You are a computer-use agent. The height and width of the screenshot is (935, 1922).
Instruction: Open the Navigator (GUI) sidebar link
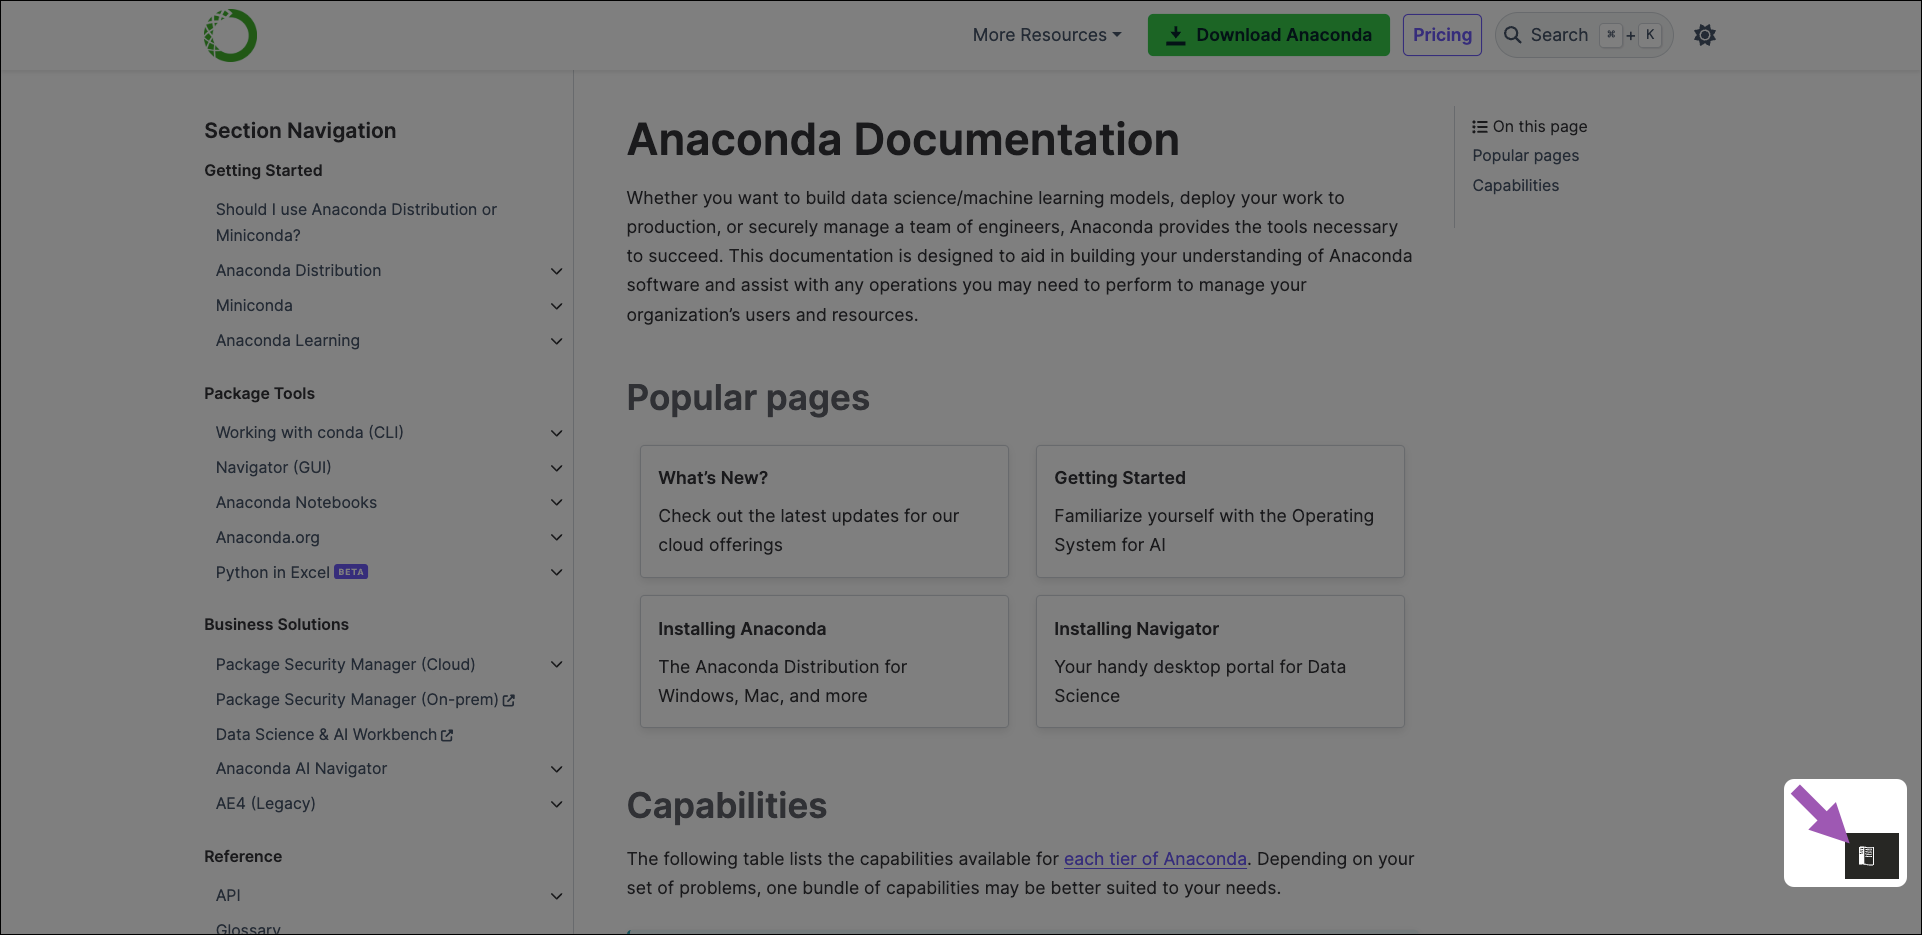coord(273,467)
